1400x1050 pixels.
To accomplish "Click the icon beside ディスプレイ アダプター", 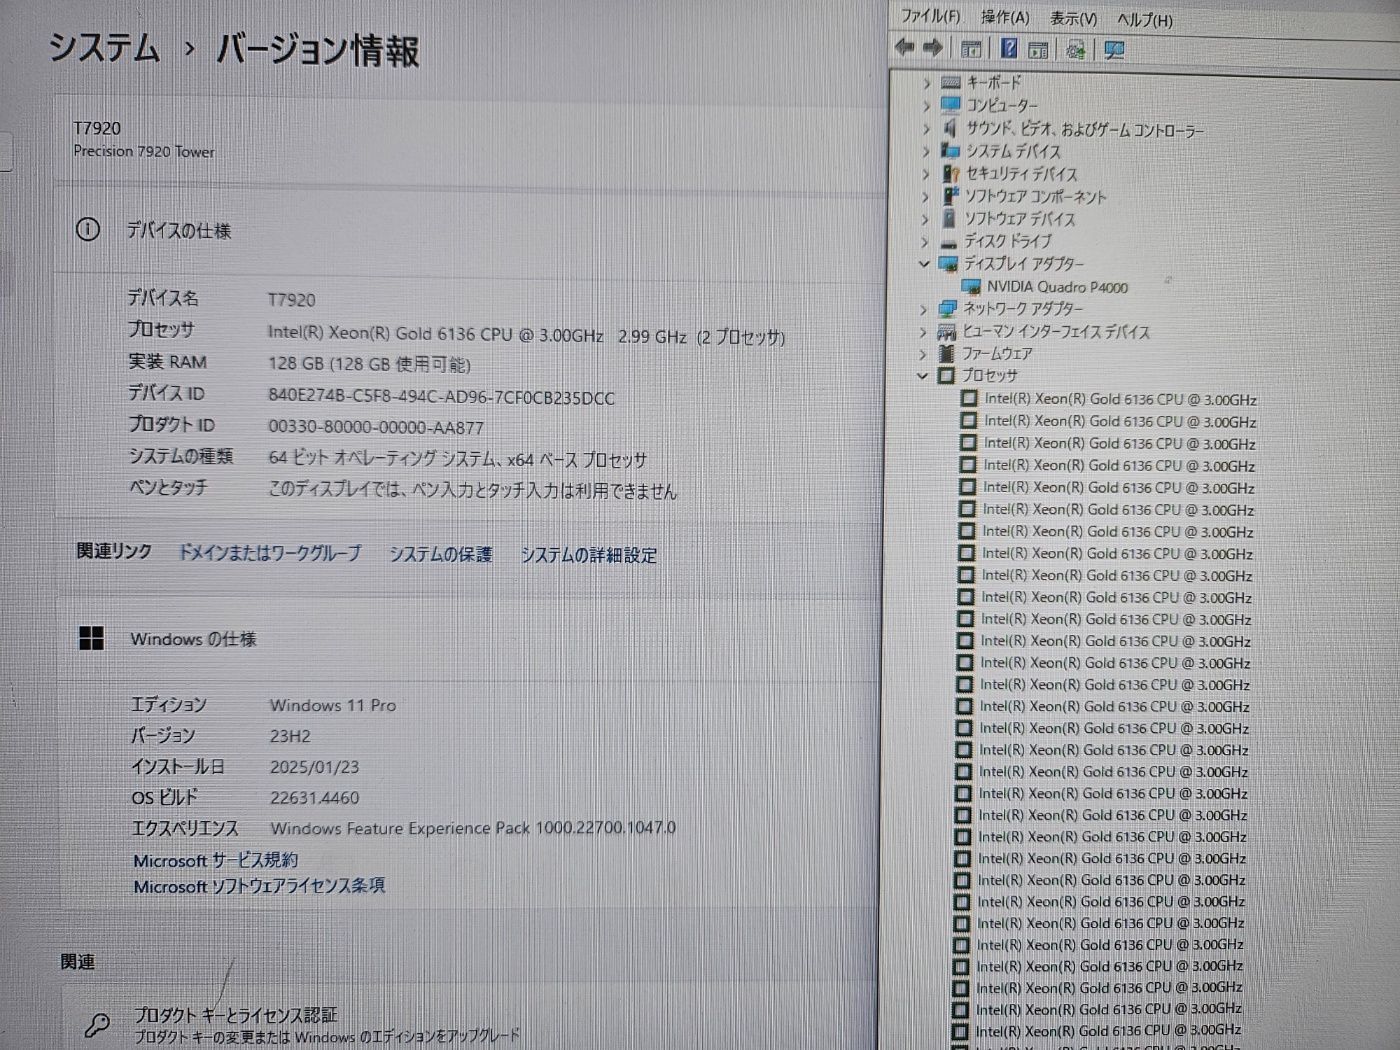I will (x=948, y=264).
